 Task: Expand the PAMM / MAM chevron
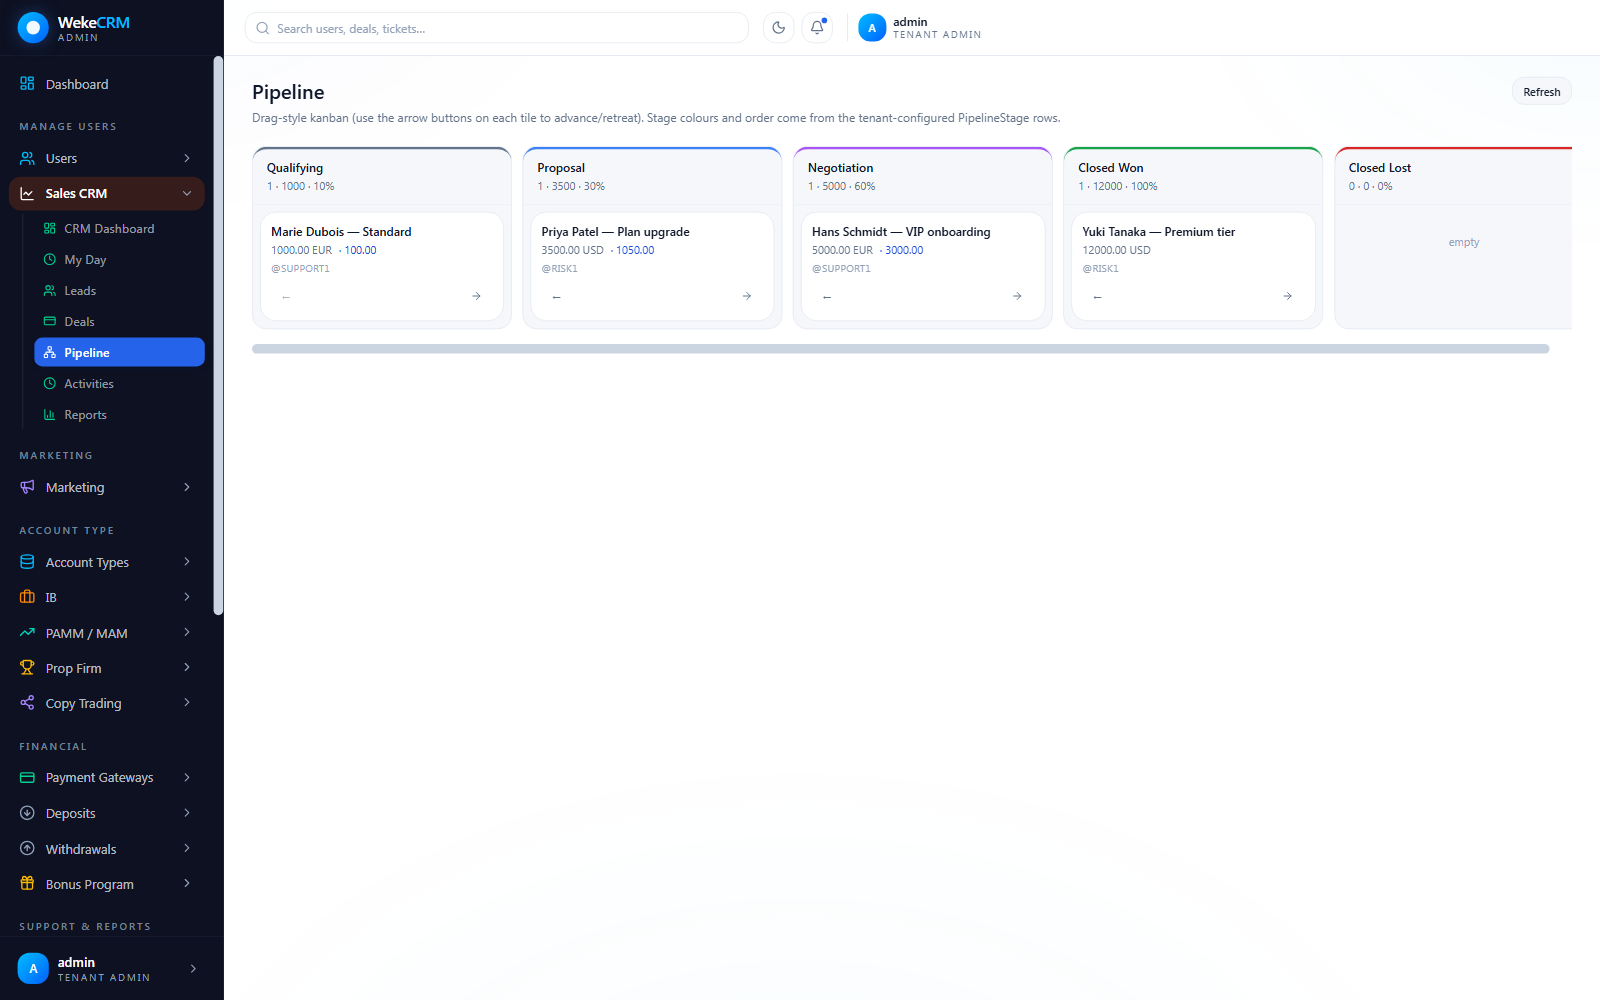point(187,633)
